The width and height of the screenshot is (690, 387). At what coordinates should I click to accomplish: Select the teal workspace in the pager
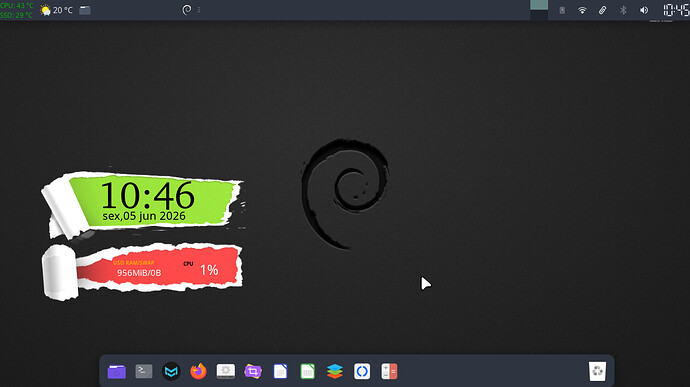[x=539, y=5]
